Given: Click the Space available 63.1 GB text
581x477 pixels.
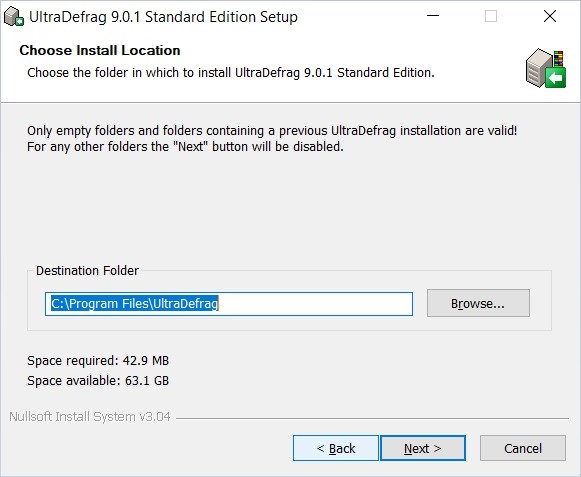Looking at the screenshot, I should [98, 381].
